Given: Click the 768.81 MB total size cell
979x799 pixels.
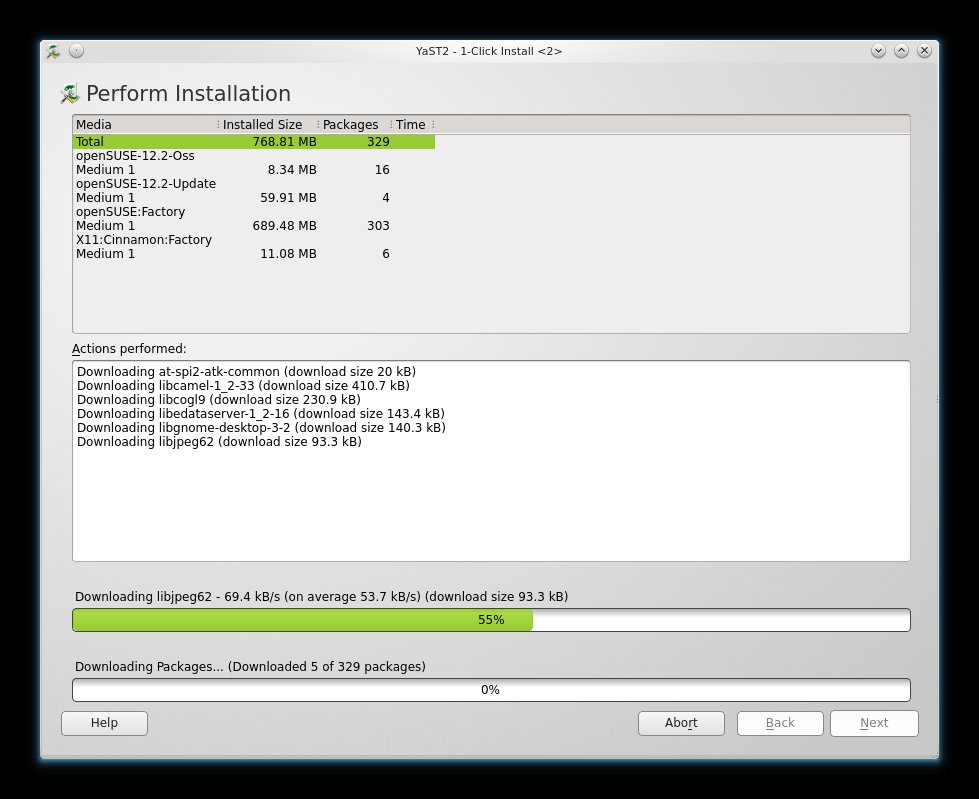Looking at the screenshot, I should [284, 142].
